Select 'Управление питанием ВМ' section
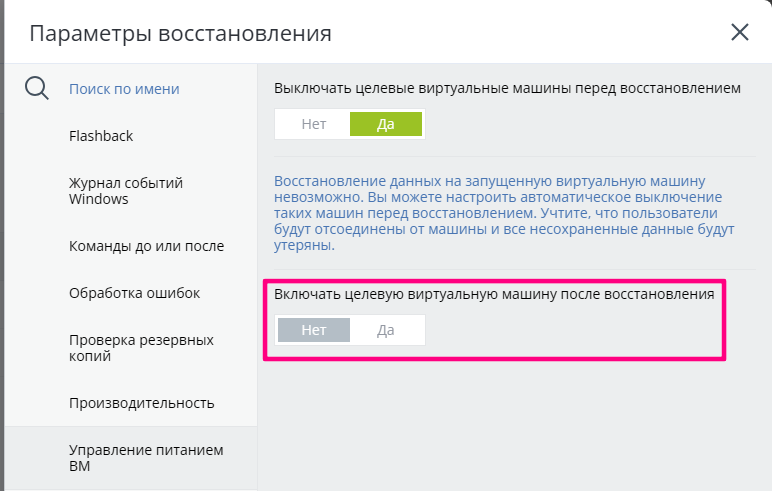Viewport: 772px width, 491px height. pyautogui.click(x=130, y=458)
